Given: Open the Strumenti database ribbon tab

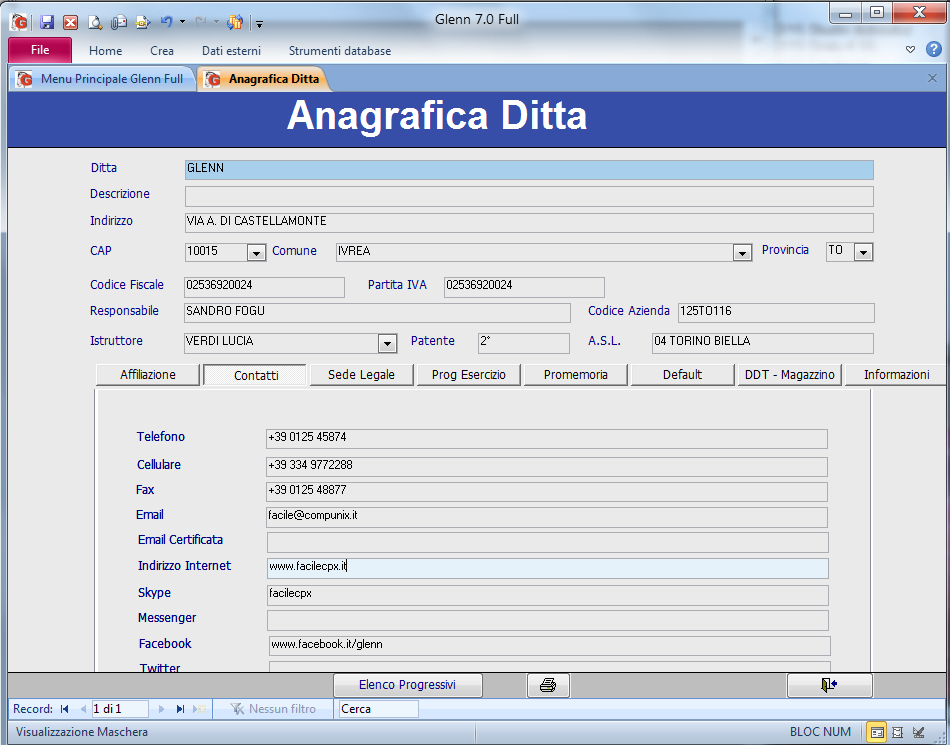Looking at the screenshot, I should click(339, 51).
